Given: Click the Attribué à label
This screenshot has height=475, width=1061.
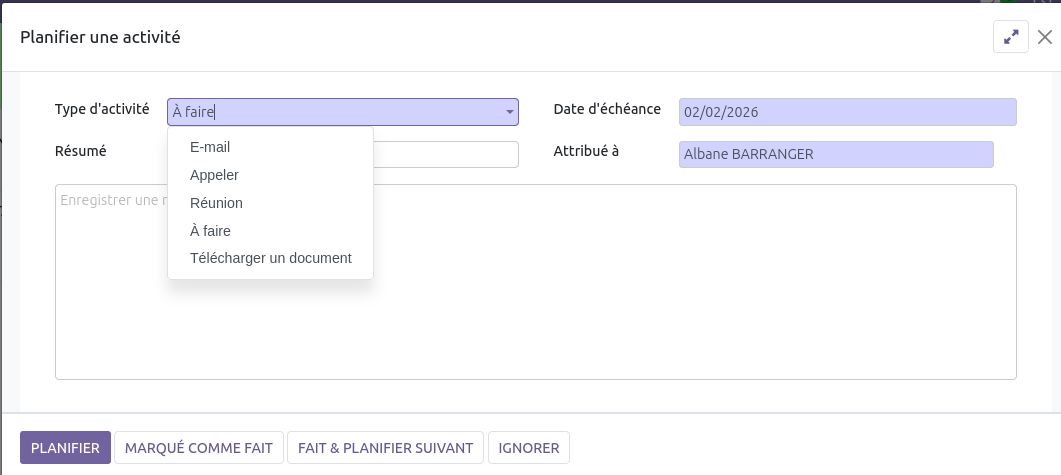Looking at the screenshot, I should click(x=586, y=151).
